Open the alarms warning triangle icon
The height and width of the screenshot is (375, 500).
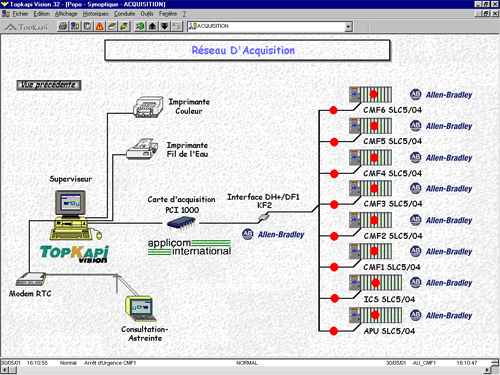point(99,26)
